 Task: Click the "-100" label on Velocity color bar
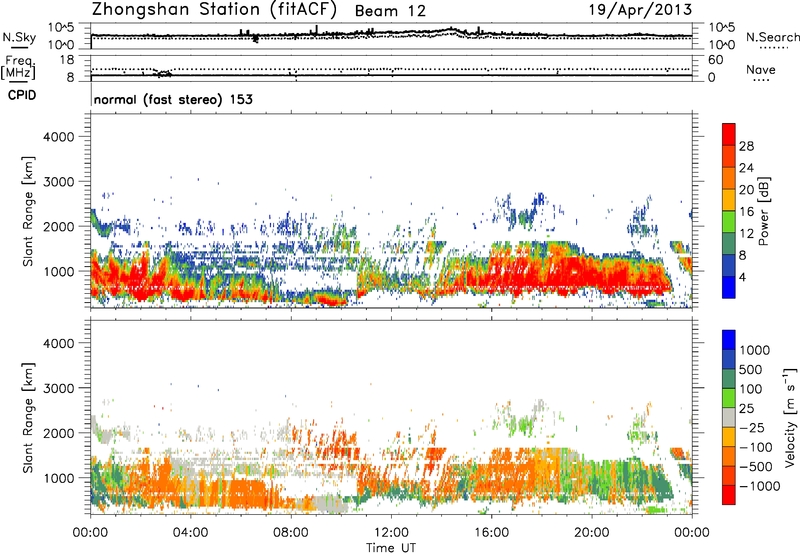755,447
